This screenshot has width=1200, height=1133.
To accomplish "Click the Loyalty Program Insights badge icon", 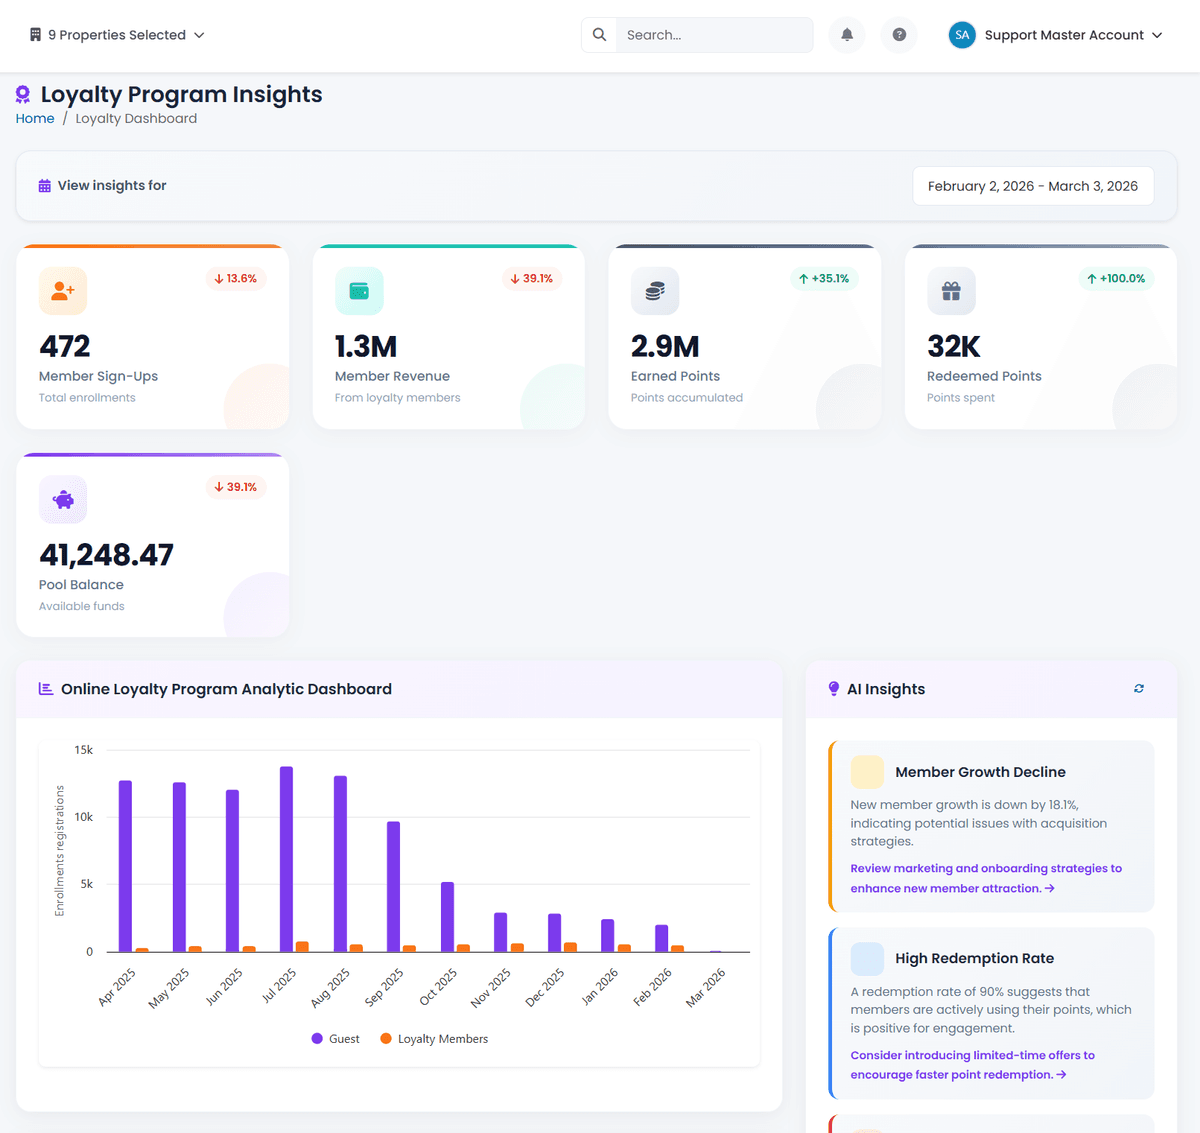I will point(22,94).
